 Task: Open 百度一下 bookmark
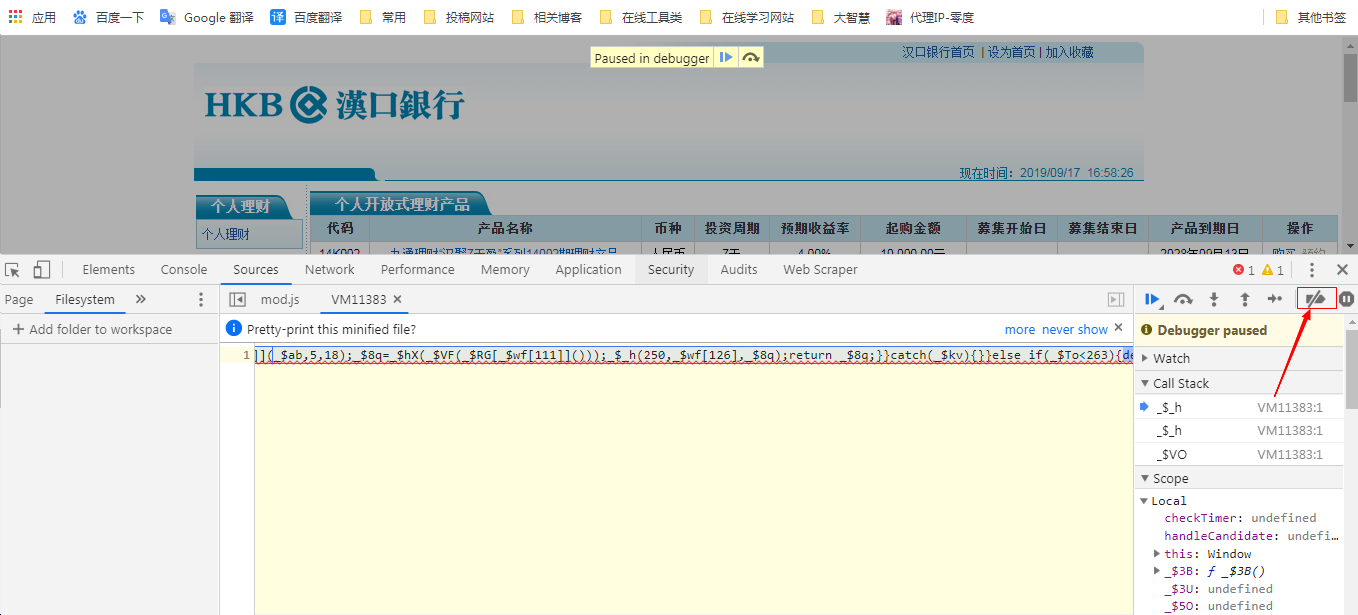pyautogui.click(x=108, y=17)
